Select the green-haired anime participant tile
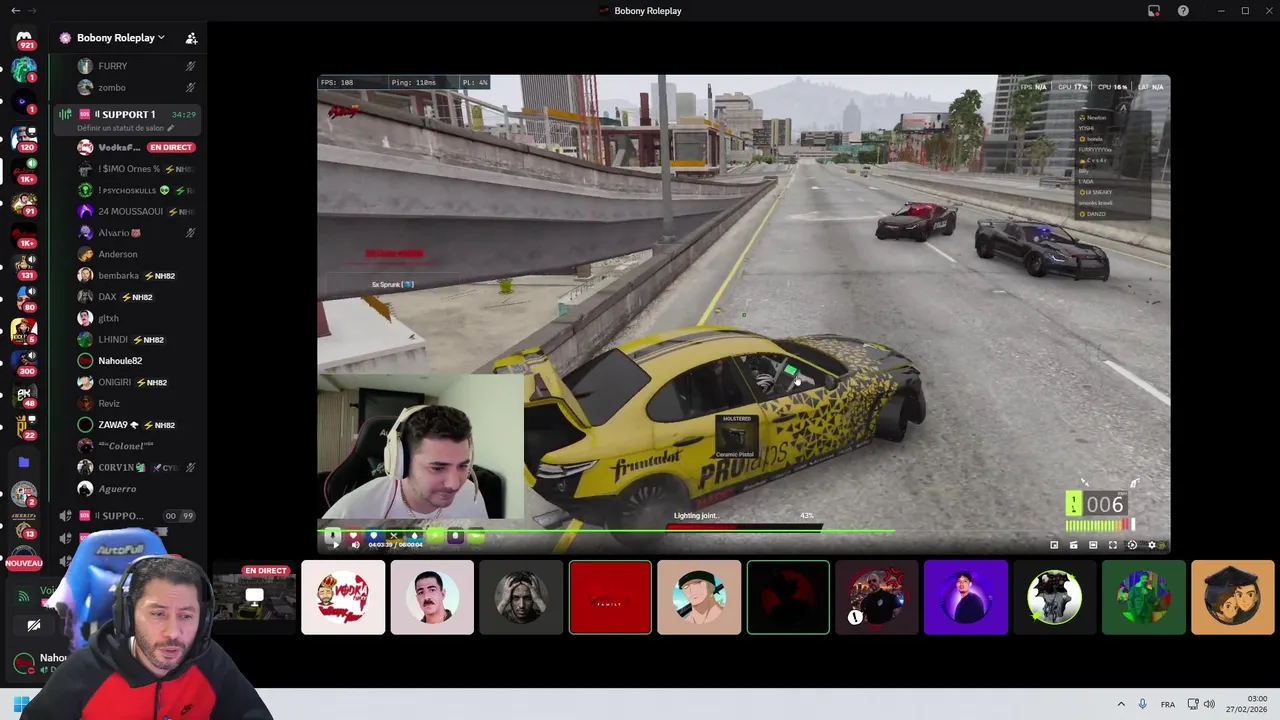1280x720 pixels. coord(699,597)
